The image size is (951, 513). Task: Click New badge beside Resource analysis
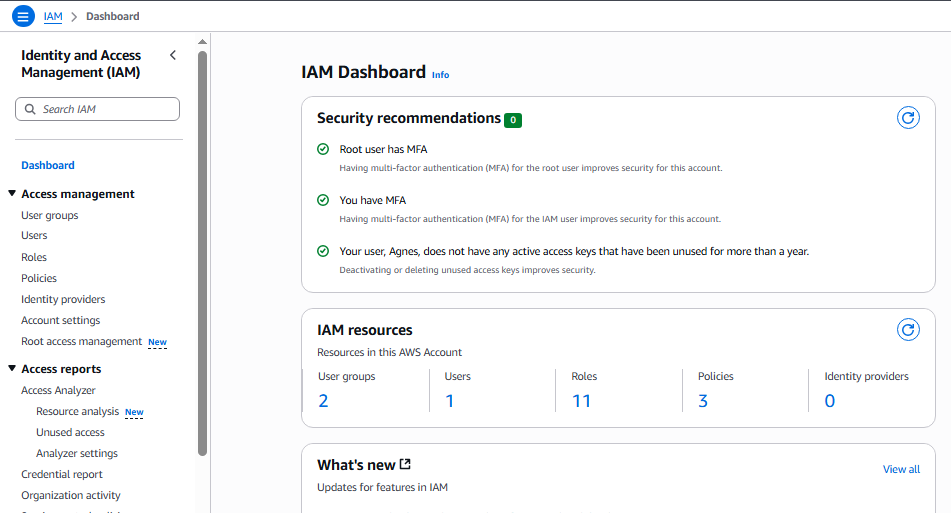[134, 412]
